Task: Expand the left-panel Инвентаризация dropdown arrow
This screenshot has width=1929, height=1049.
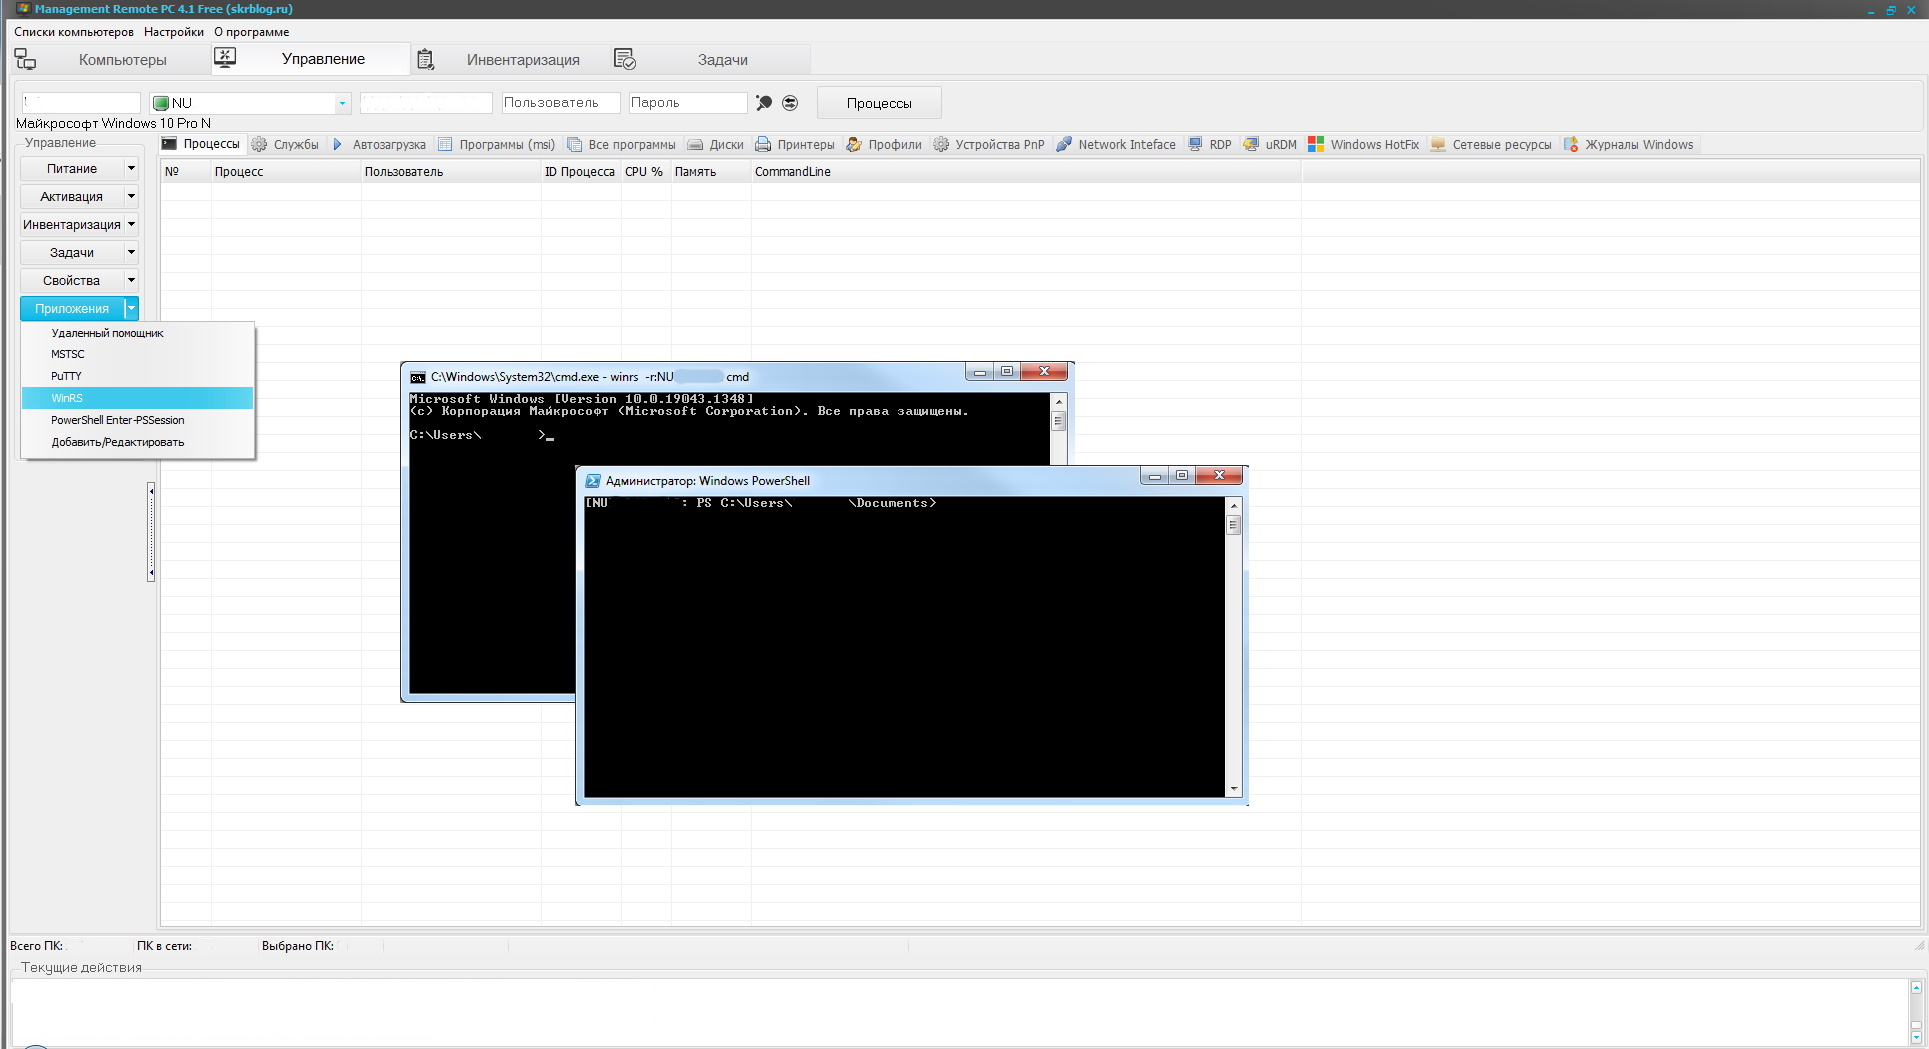Action: pos(131,224)
